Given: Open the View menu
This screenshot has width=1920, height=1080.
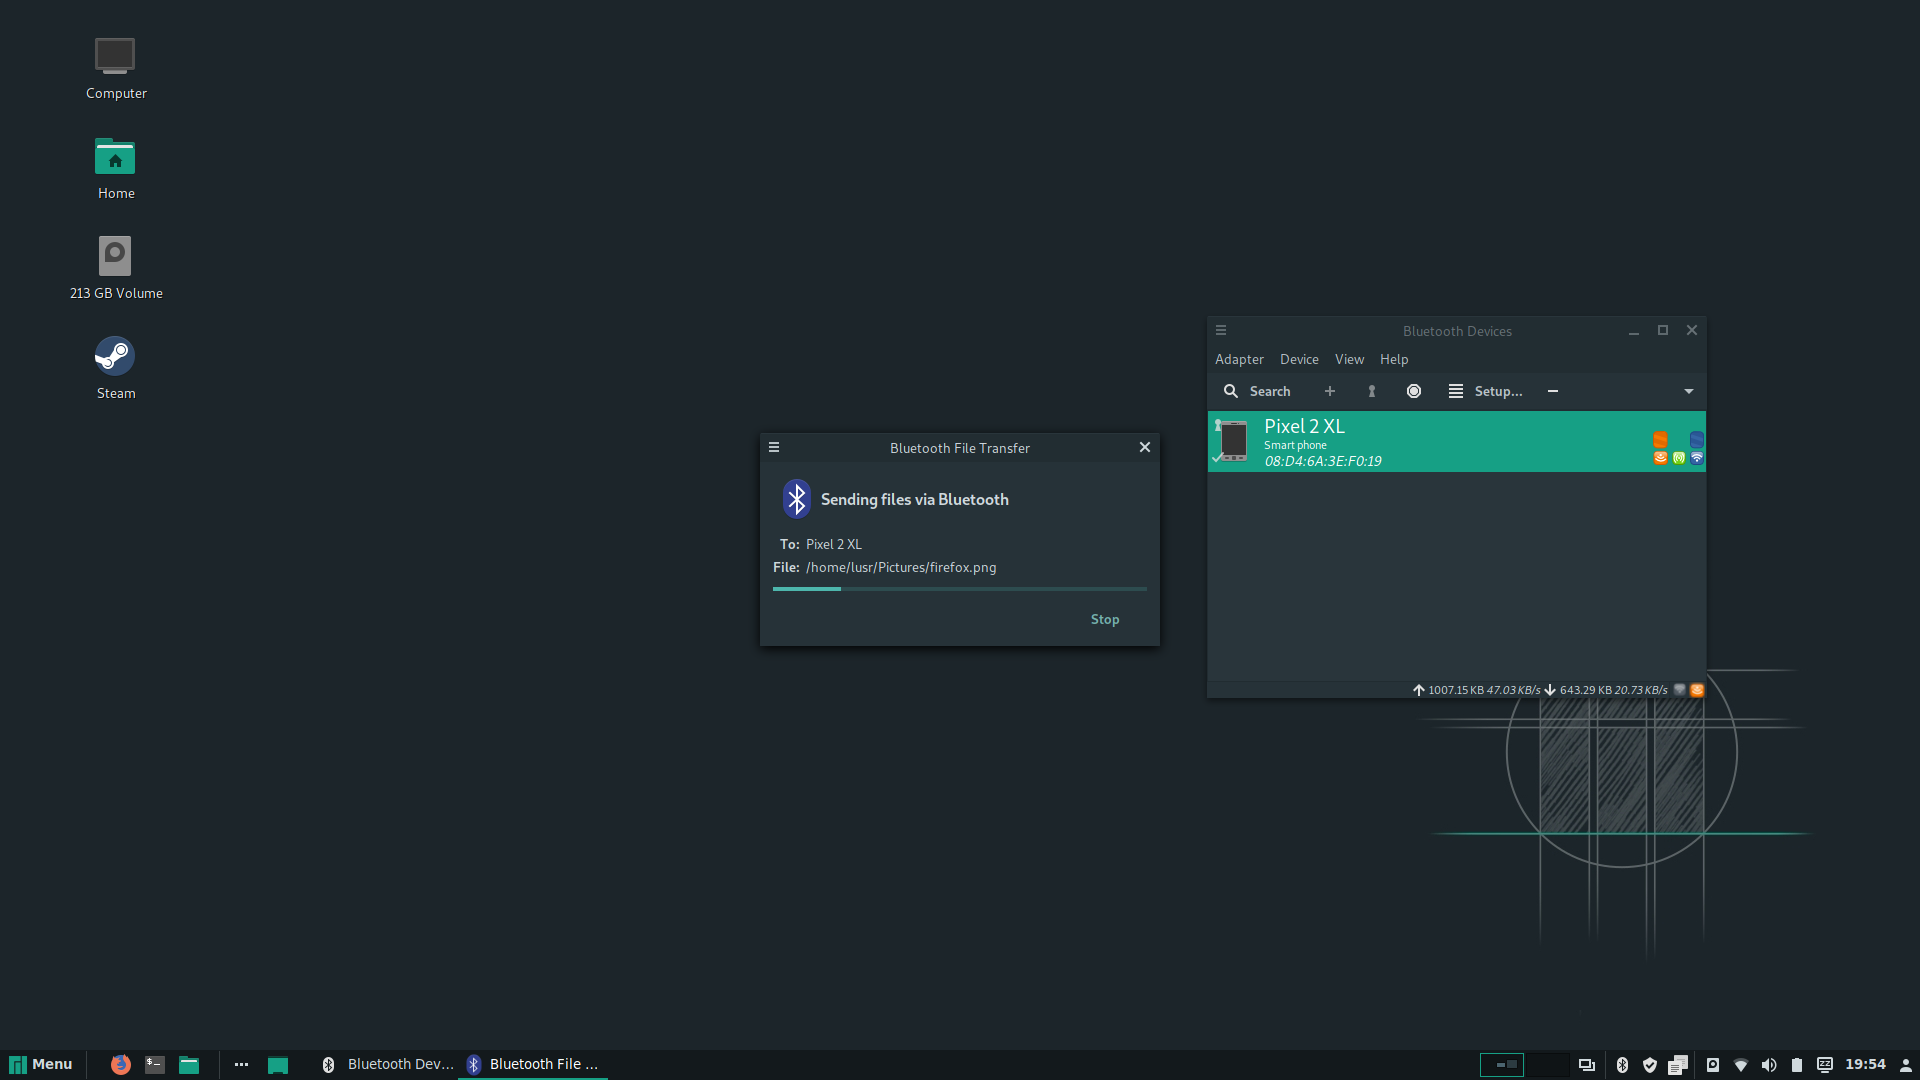Looking at the screenshot, I should click(x=1349, y=359).
